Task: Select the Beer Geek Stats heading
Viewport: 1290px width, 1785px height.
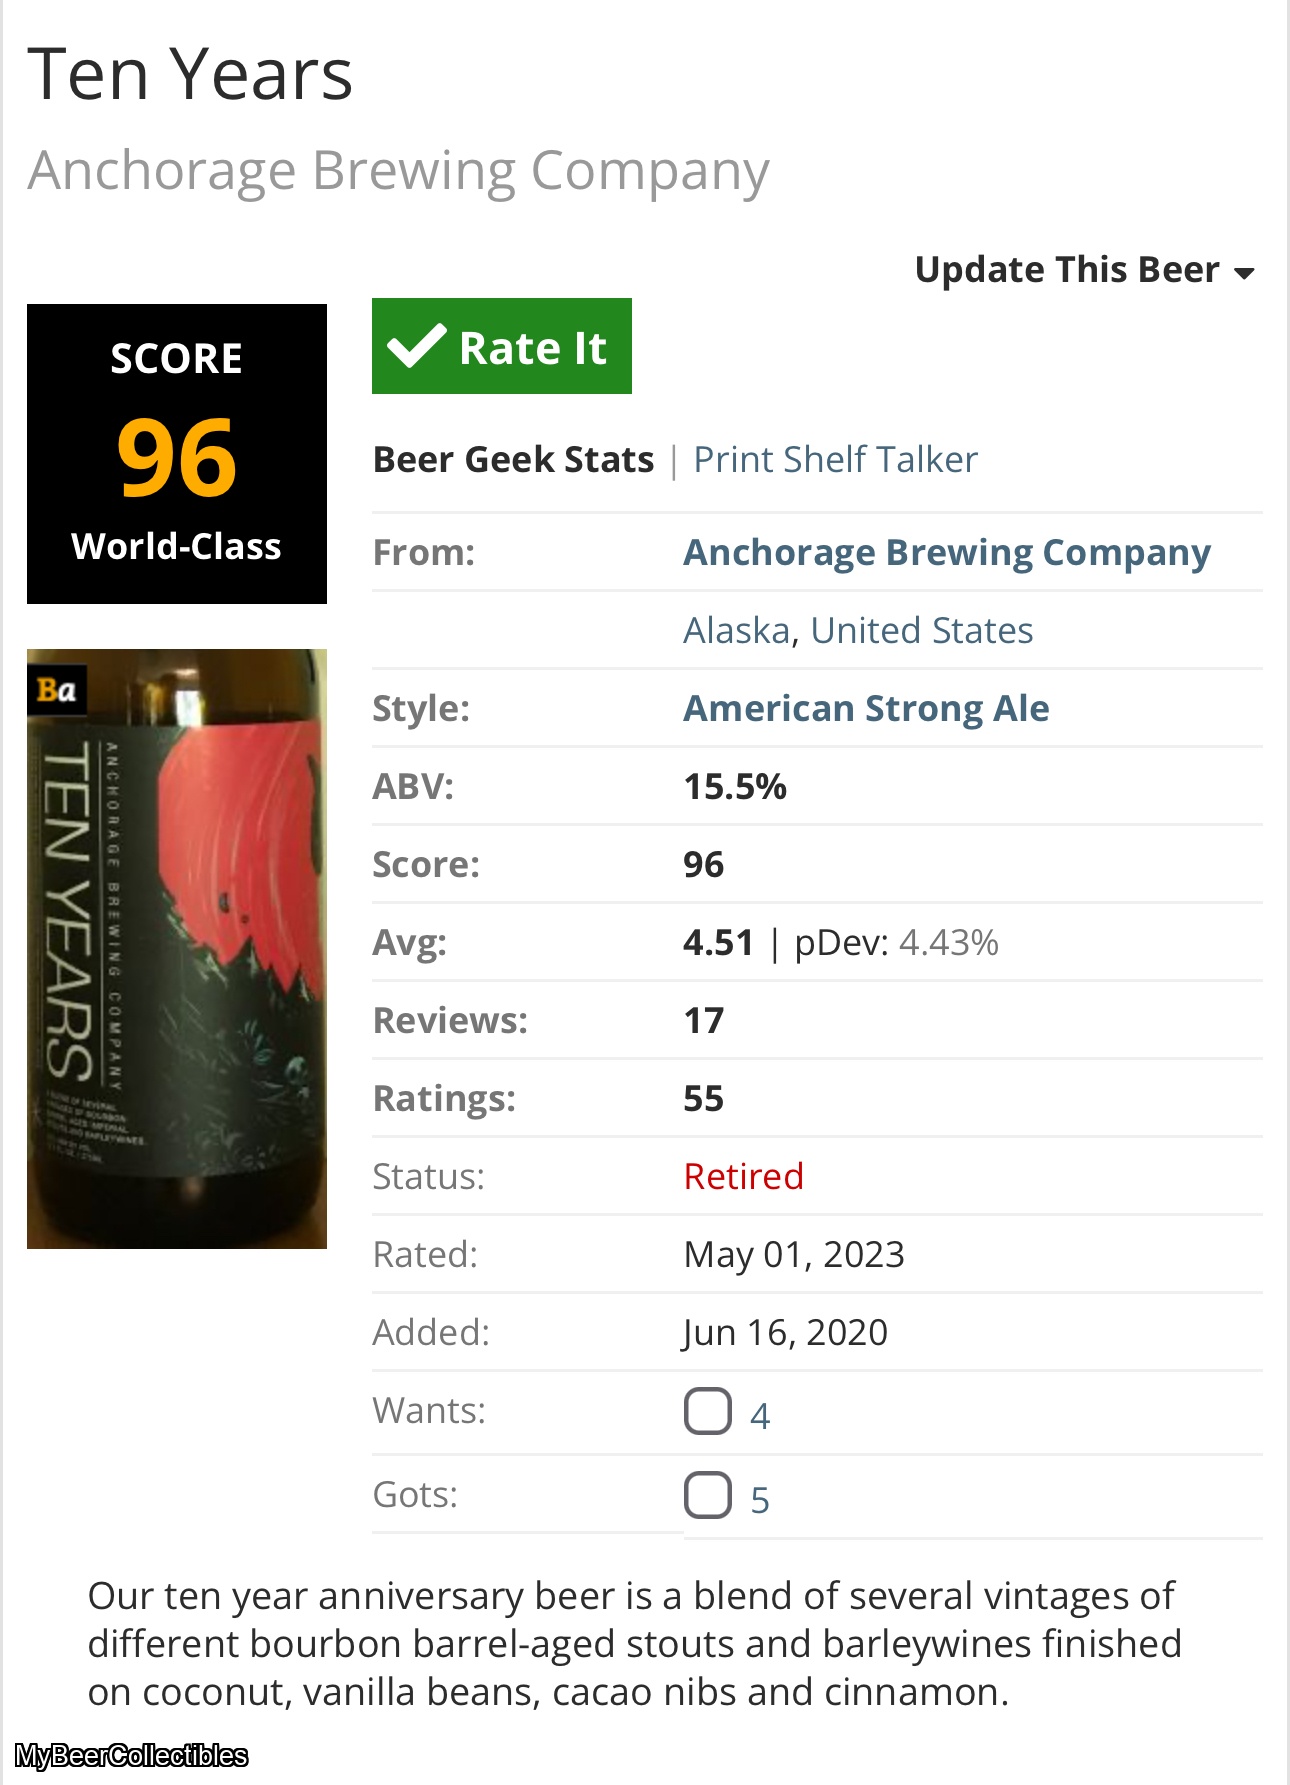Action: [x=513, y=459]
